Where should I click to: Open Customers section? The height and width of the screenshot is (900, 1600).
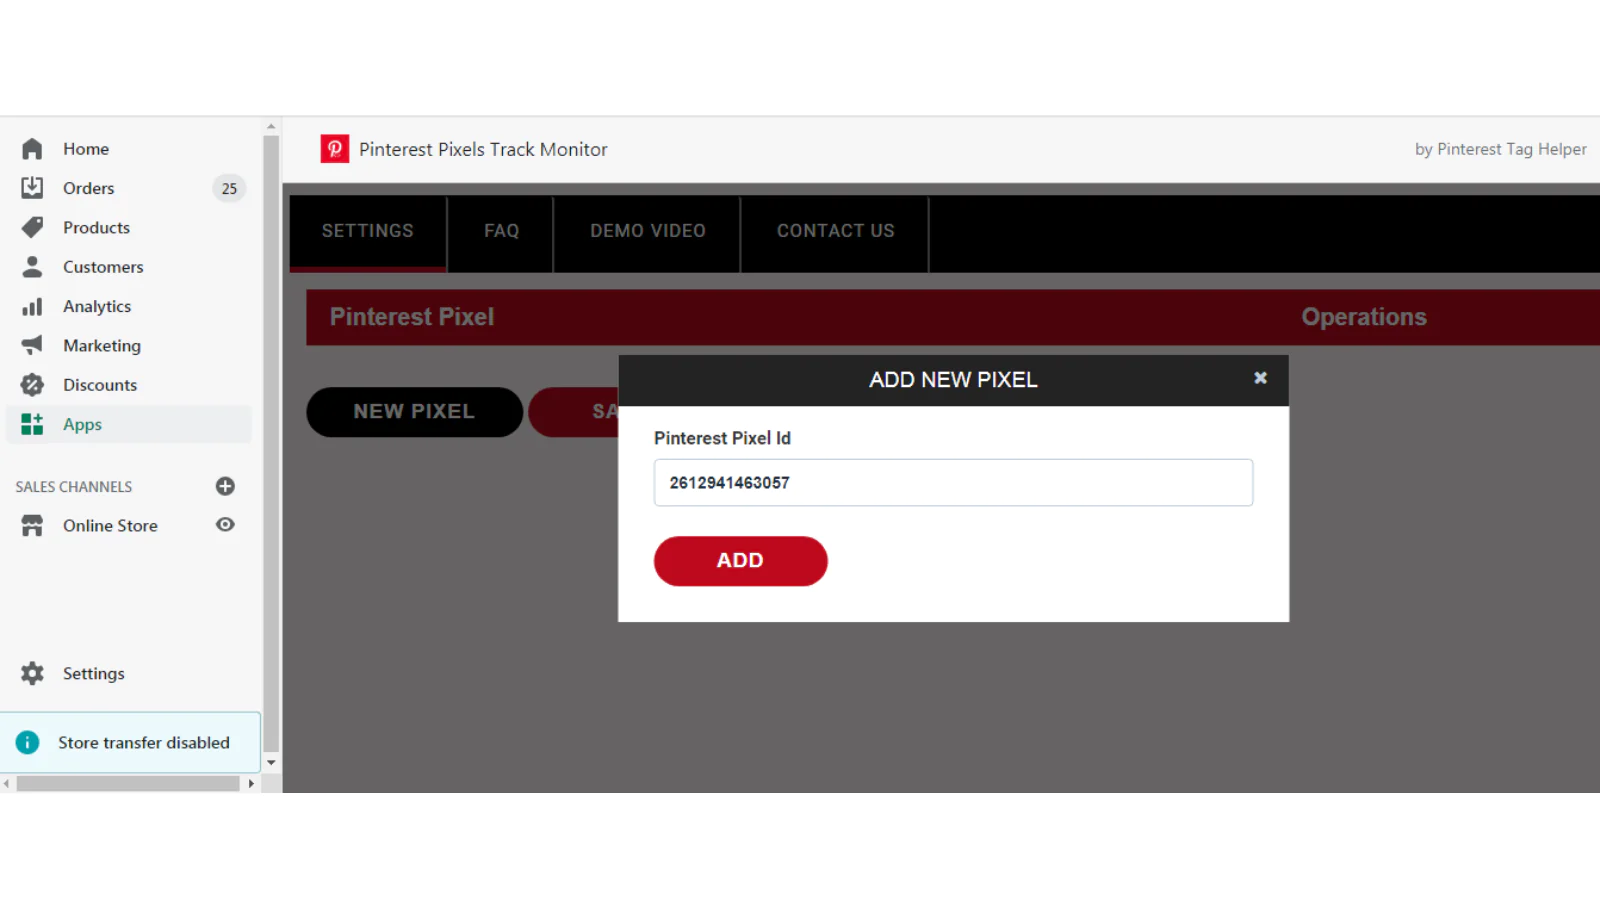(x=103, y=267)
